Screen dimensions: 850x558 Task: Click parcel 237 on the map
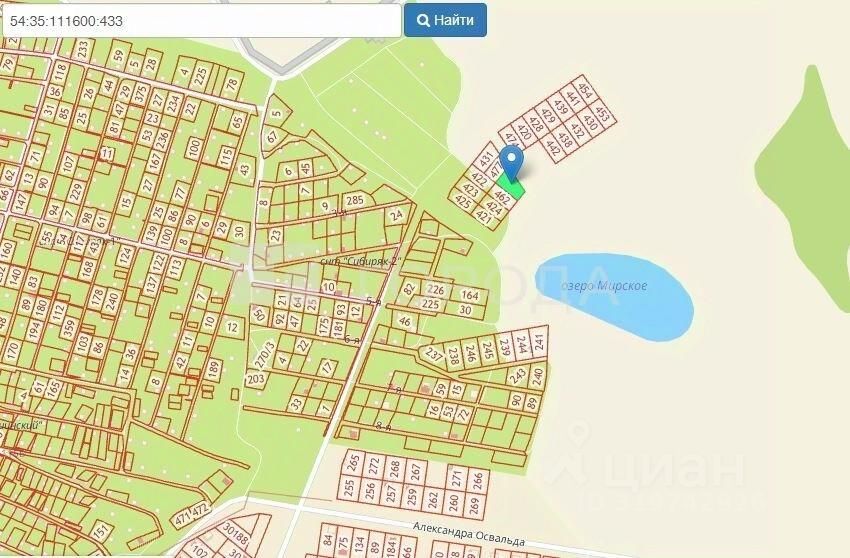coord(434,354)
